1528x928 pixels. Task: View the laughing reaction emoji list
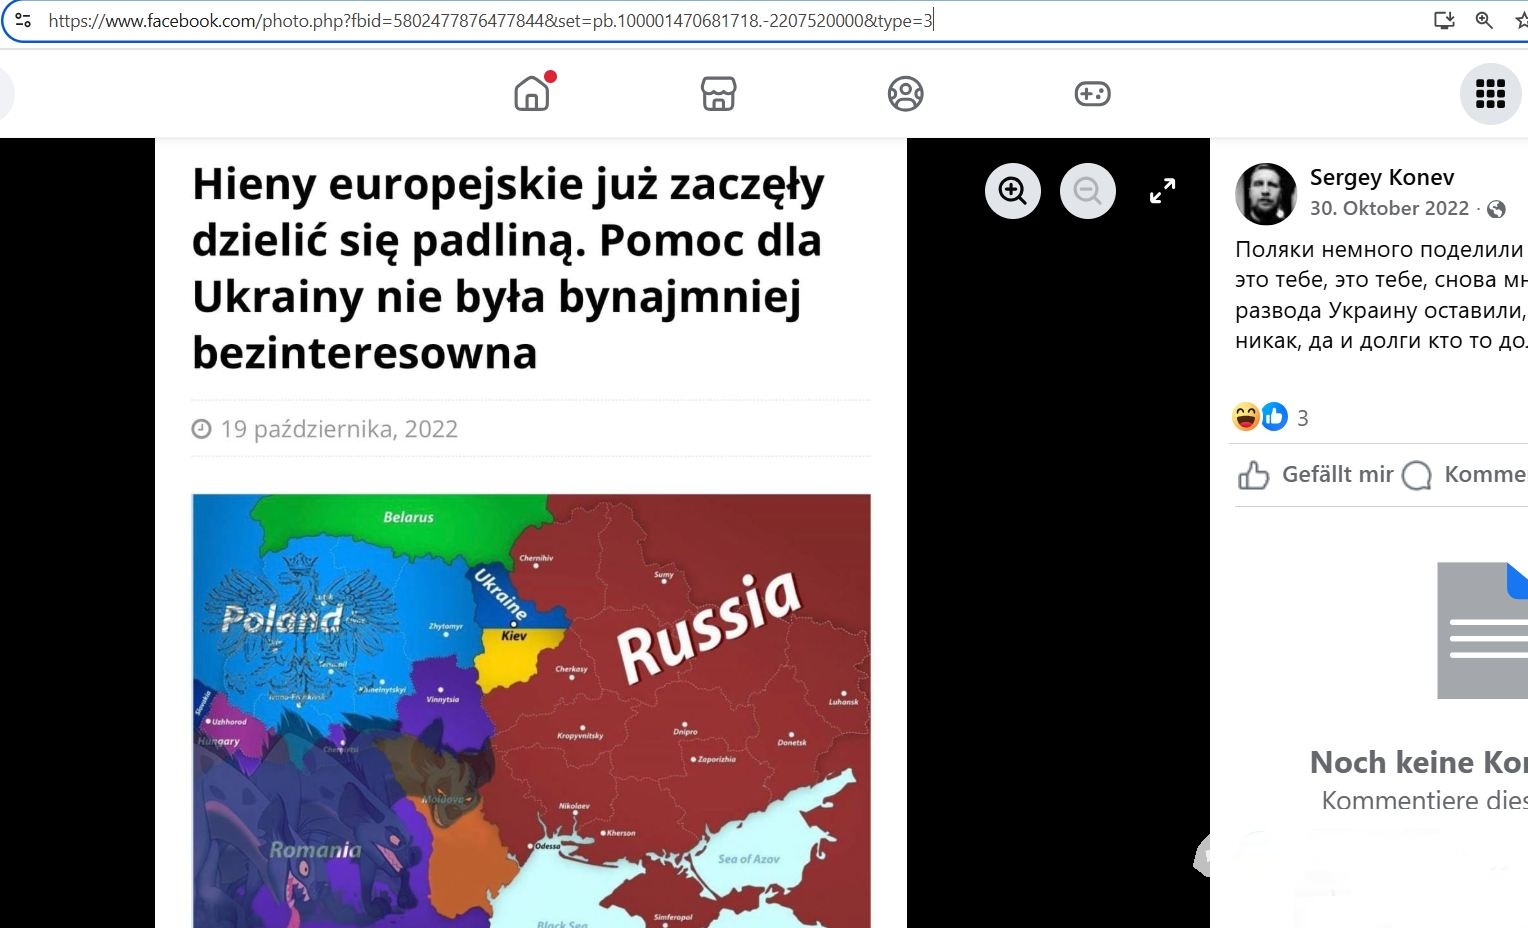[1246, 417]
